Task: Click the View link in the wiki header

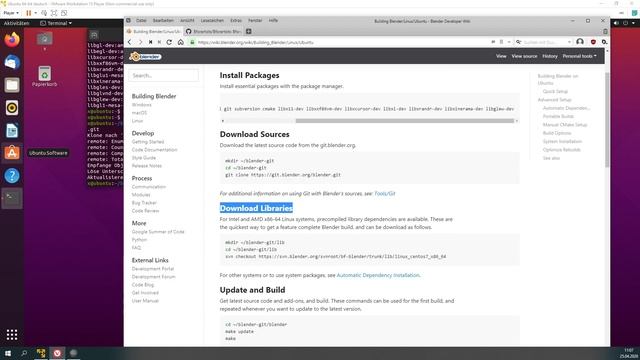Action: tap(501, 56)
